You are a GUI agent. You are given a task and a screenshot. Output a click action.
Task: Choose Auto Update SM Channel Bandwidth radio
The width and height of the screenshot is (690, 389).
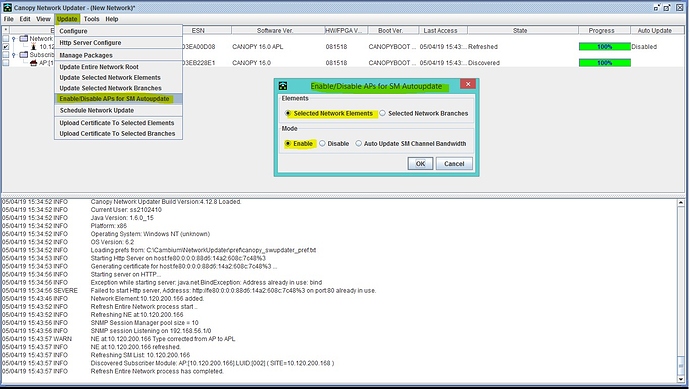[x=358, y=143]
